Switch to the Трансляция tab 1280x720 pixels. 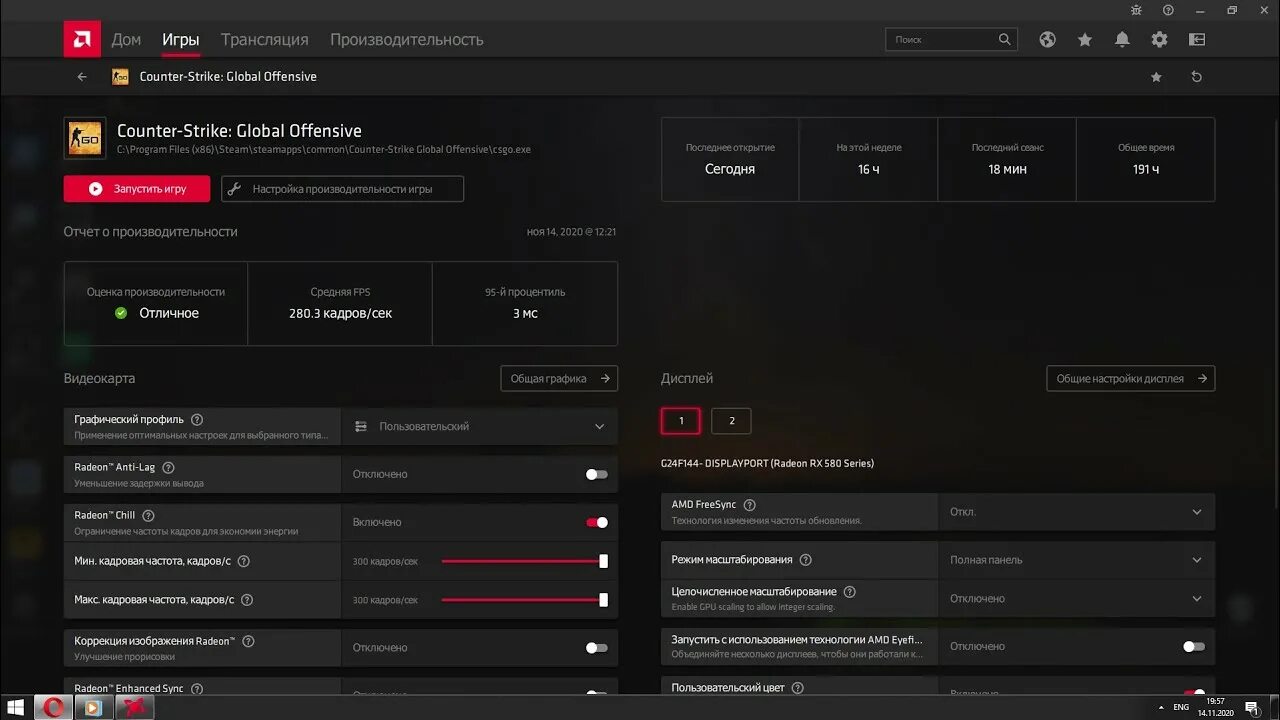tap(265, 40)
